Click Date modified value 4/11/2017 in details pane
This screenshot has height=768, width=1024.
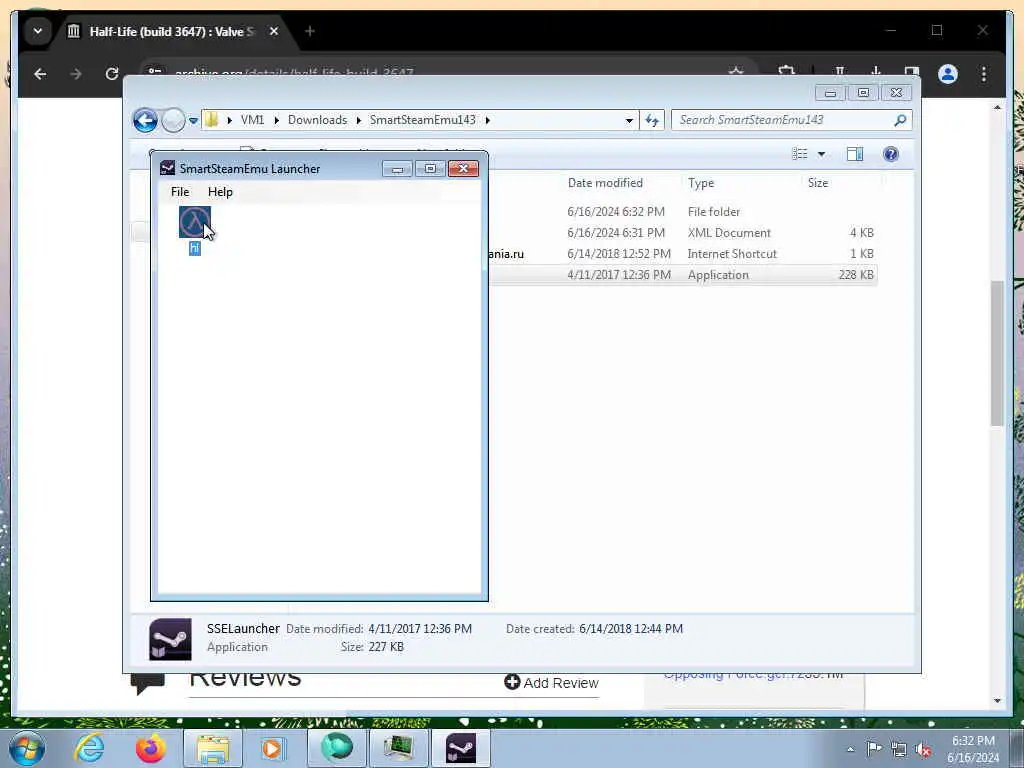click(420, 629)
